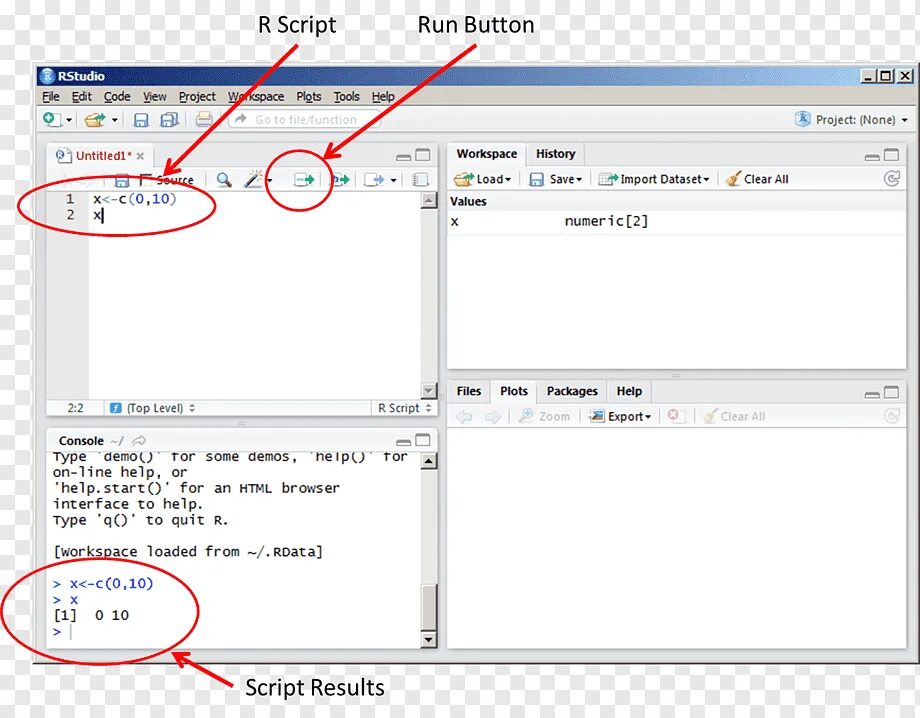This screenshot has width=920, height=718.
Task: Click the Re-run previous region icon
Action: tap(340, 180)
